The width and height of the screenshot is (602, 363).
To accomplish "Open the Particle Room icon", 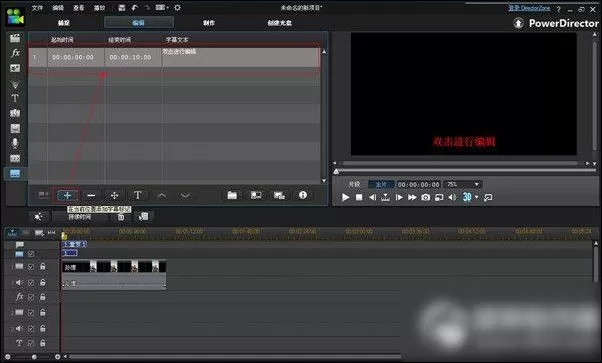I will (x=15, y=84).
